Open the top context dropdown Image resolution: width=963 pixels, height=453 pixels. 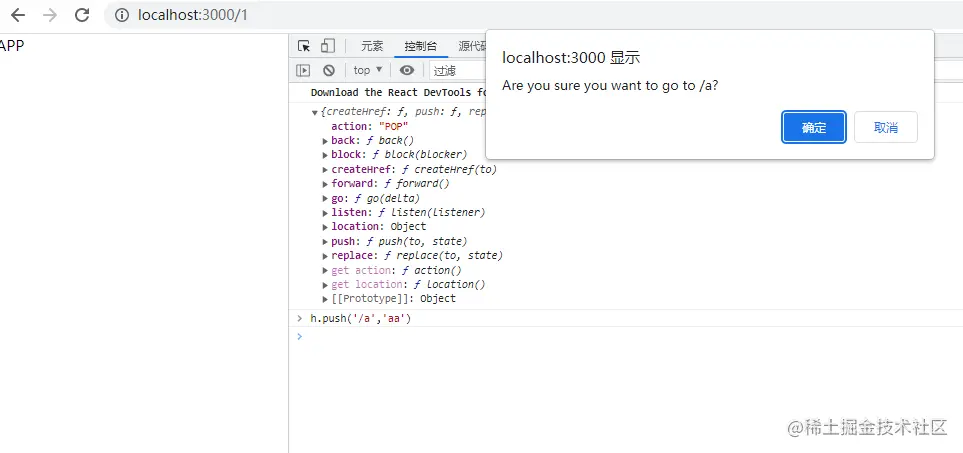368,71
